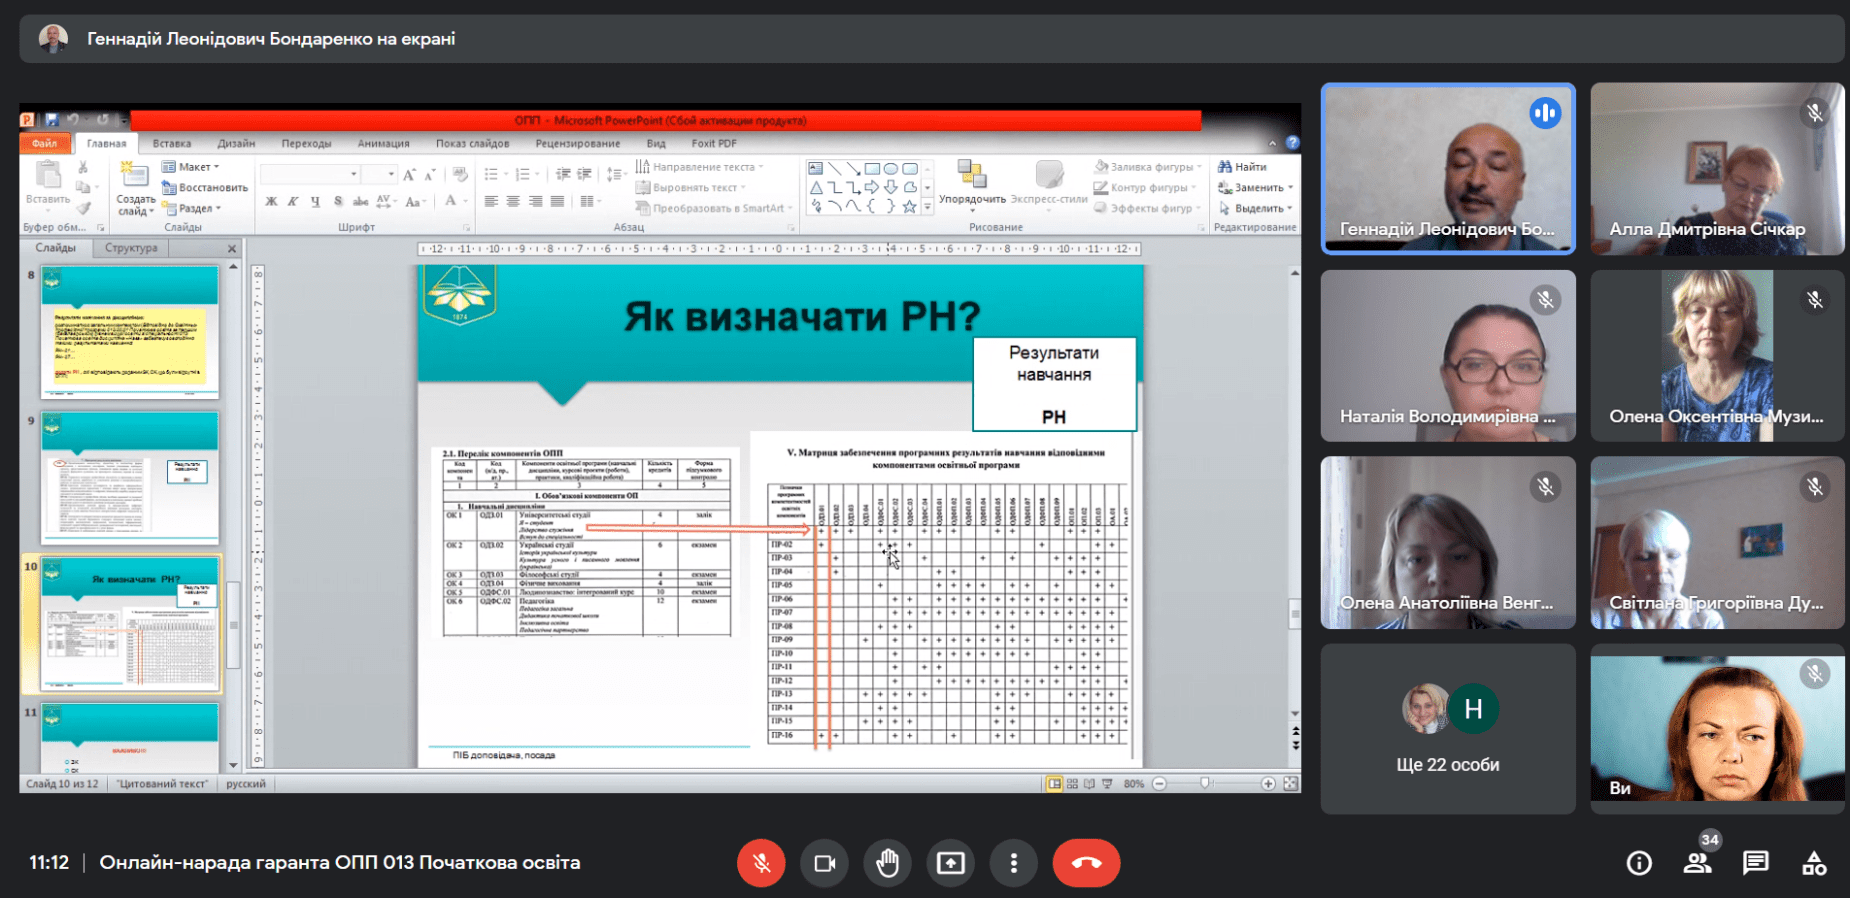Unmute the microphone in the call controls
The width and height of the screenshot is (1850, 898).
coord(761,863)
